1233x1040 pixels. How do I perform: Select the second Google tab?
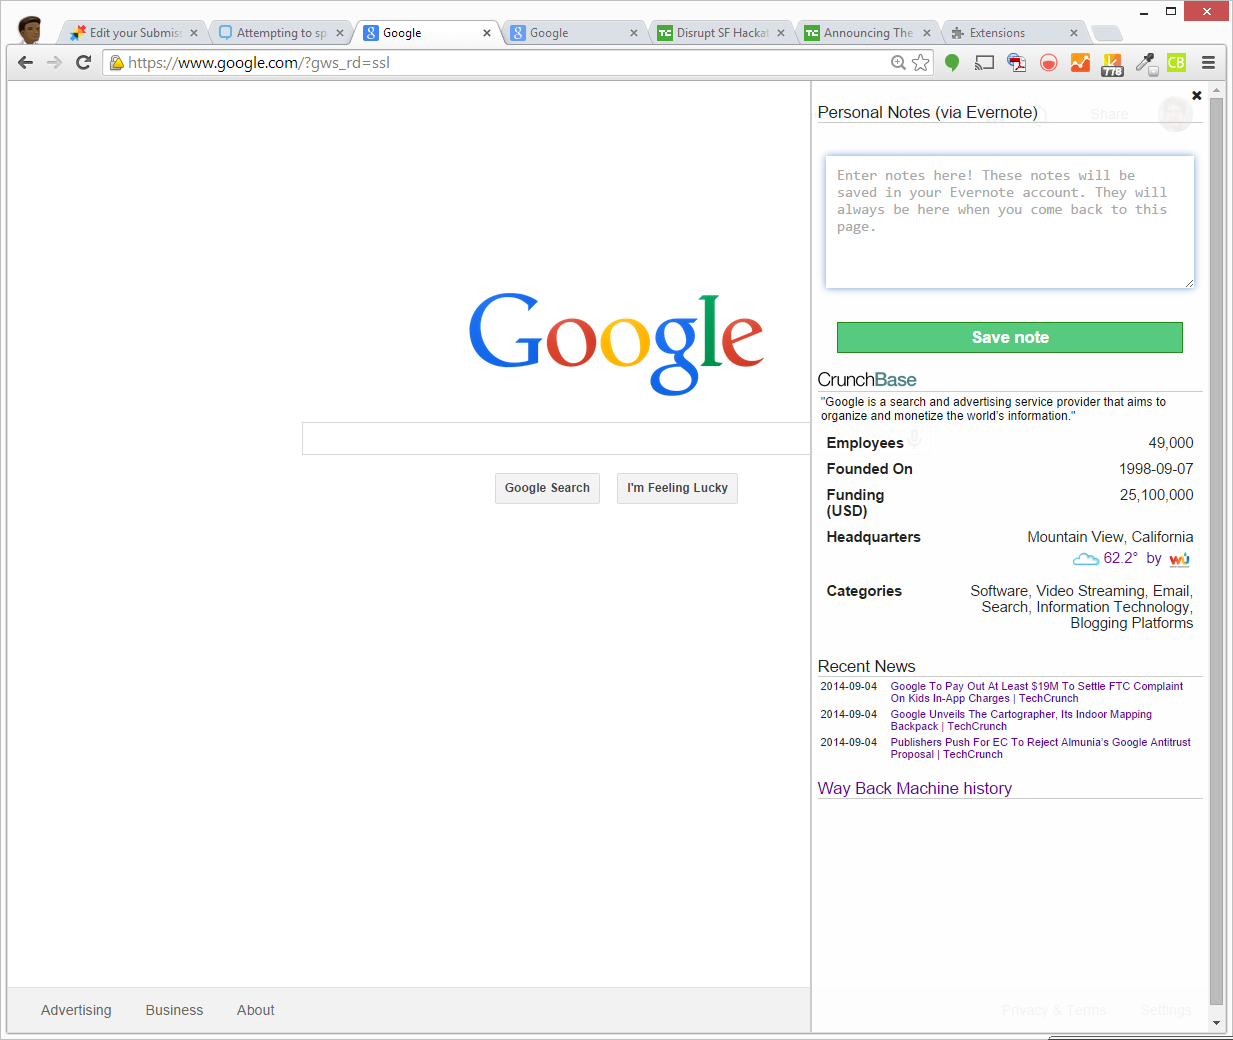pyautogui.click(x=574, y=33)
